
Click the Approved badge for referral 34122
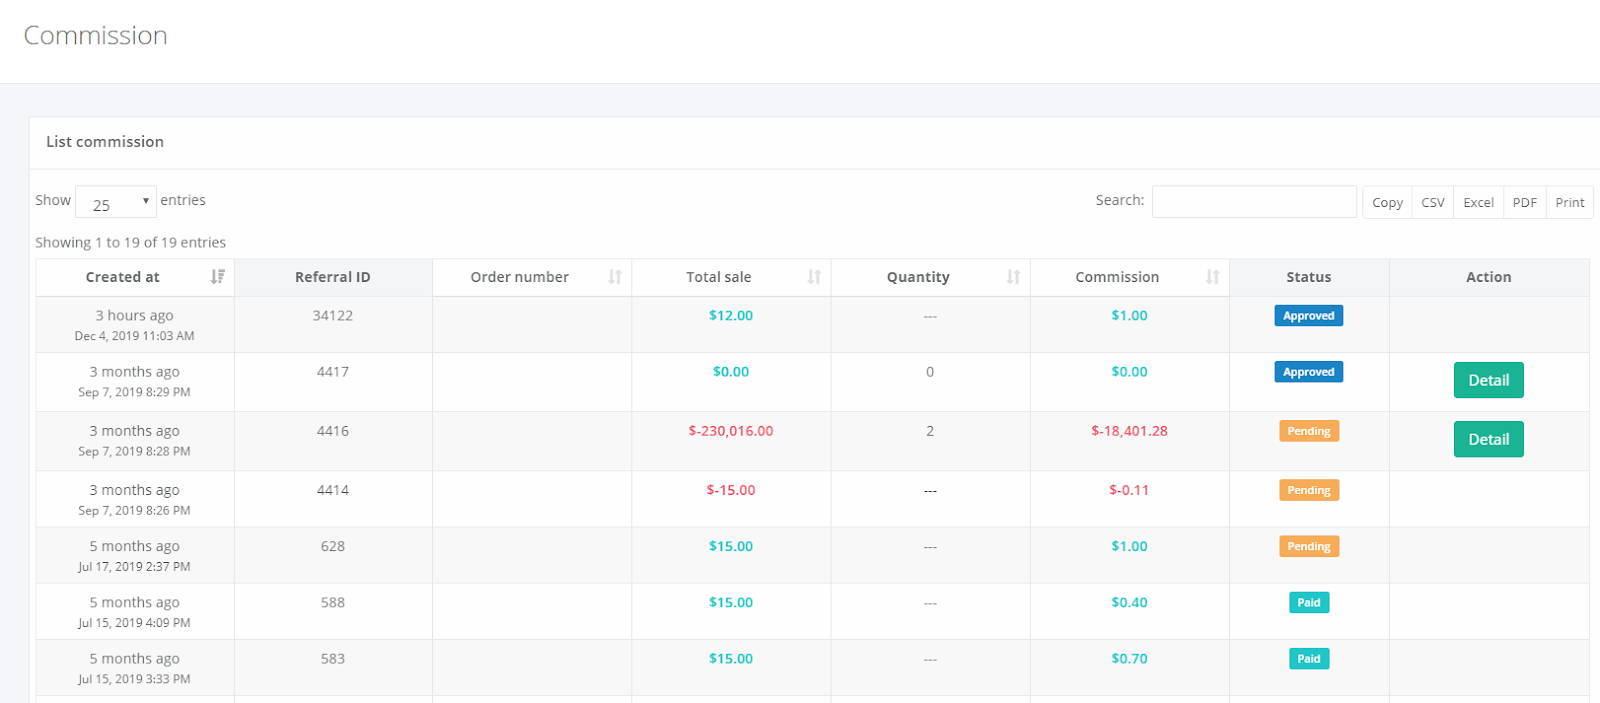coord(1308,315)
